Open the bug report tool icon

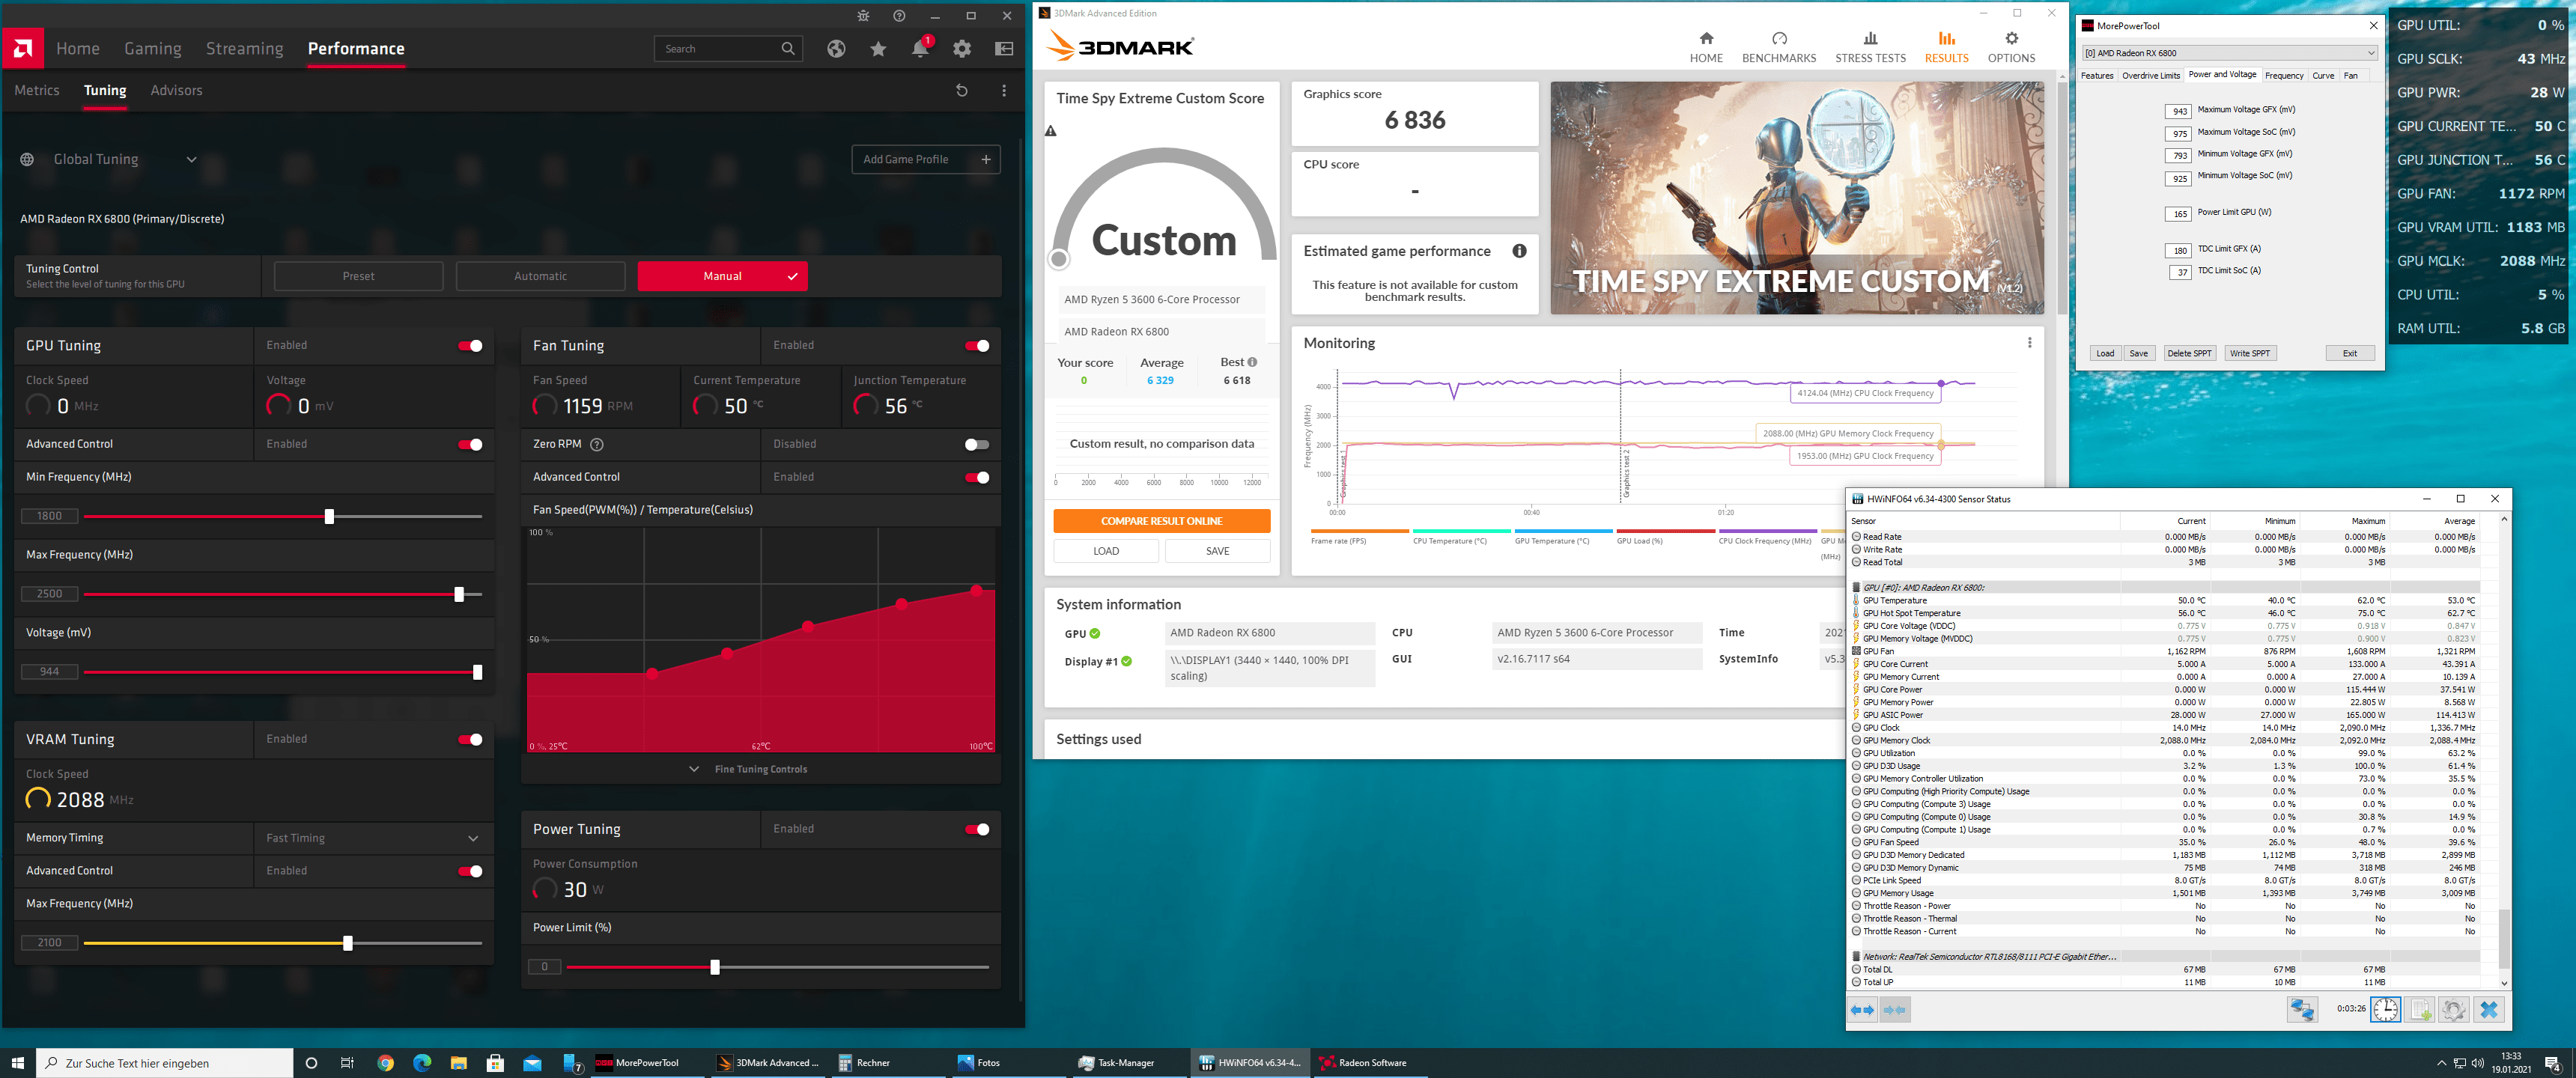[863, 16]
